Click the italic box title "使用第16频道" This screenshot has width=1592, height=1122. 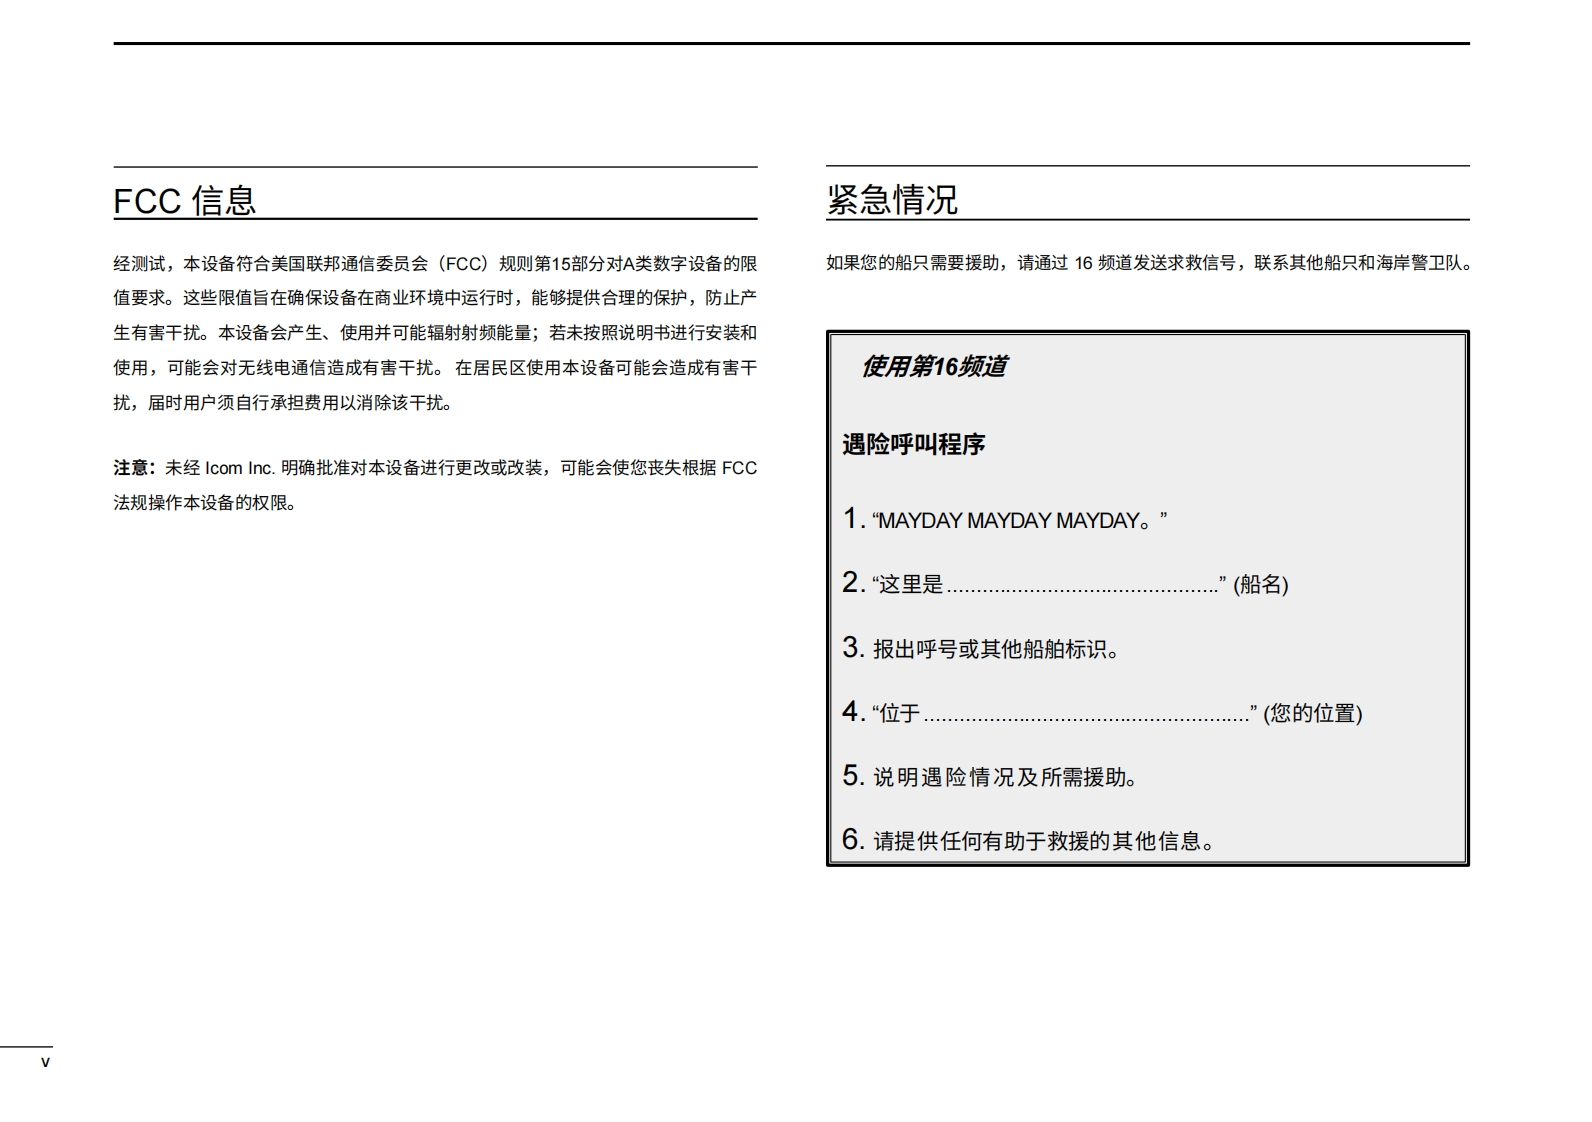click(x=934, y=367)
